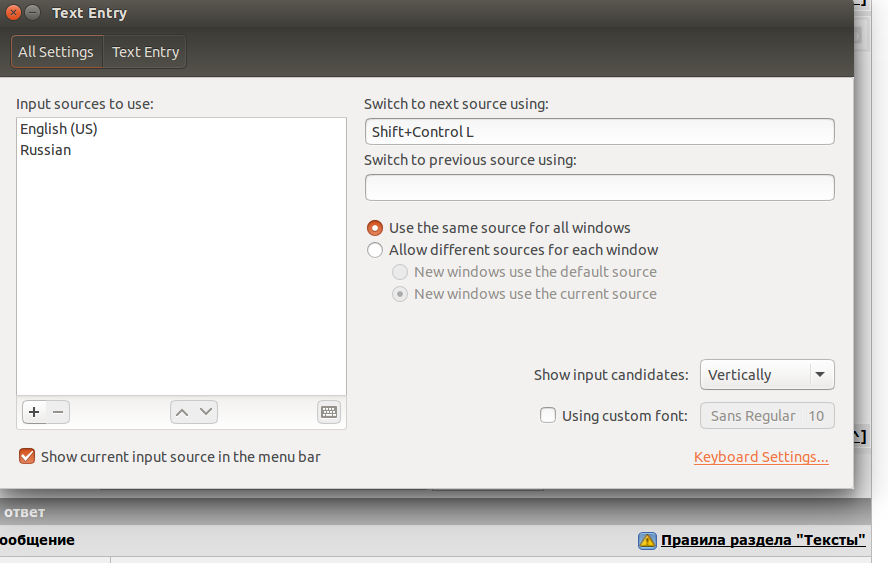Select Russian in the input sources list

pyautogui.click(x=181, y=150)
